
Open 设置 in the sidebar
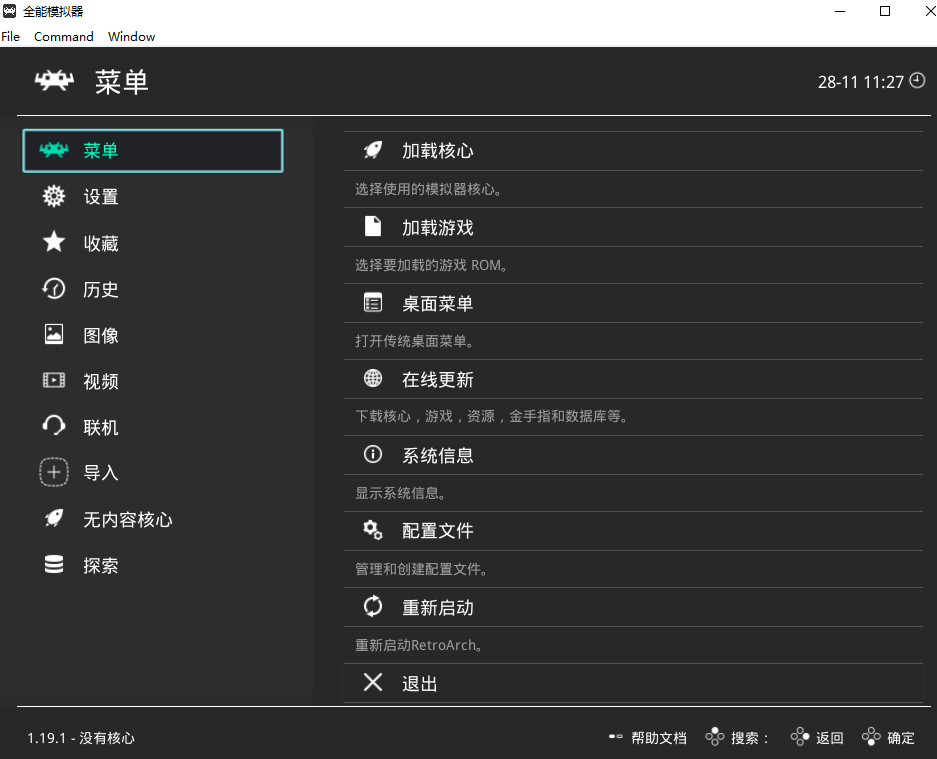100,197
